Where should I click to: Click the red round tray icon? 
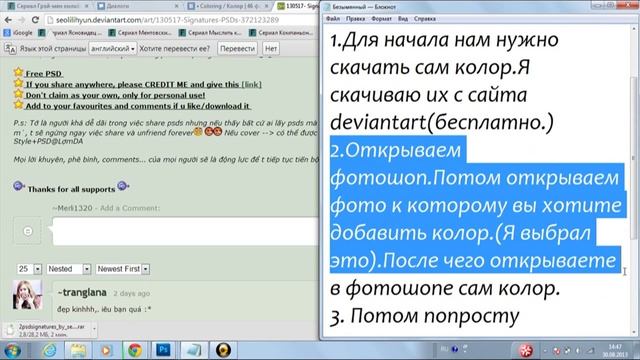pos(526,350)
